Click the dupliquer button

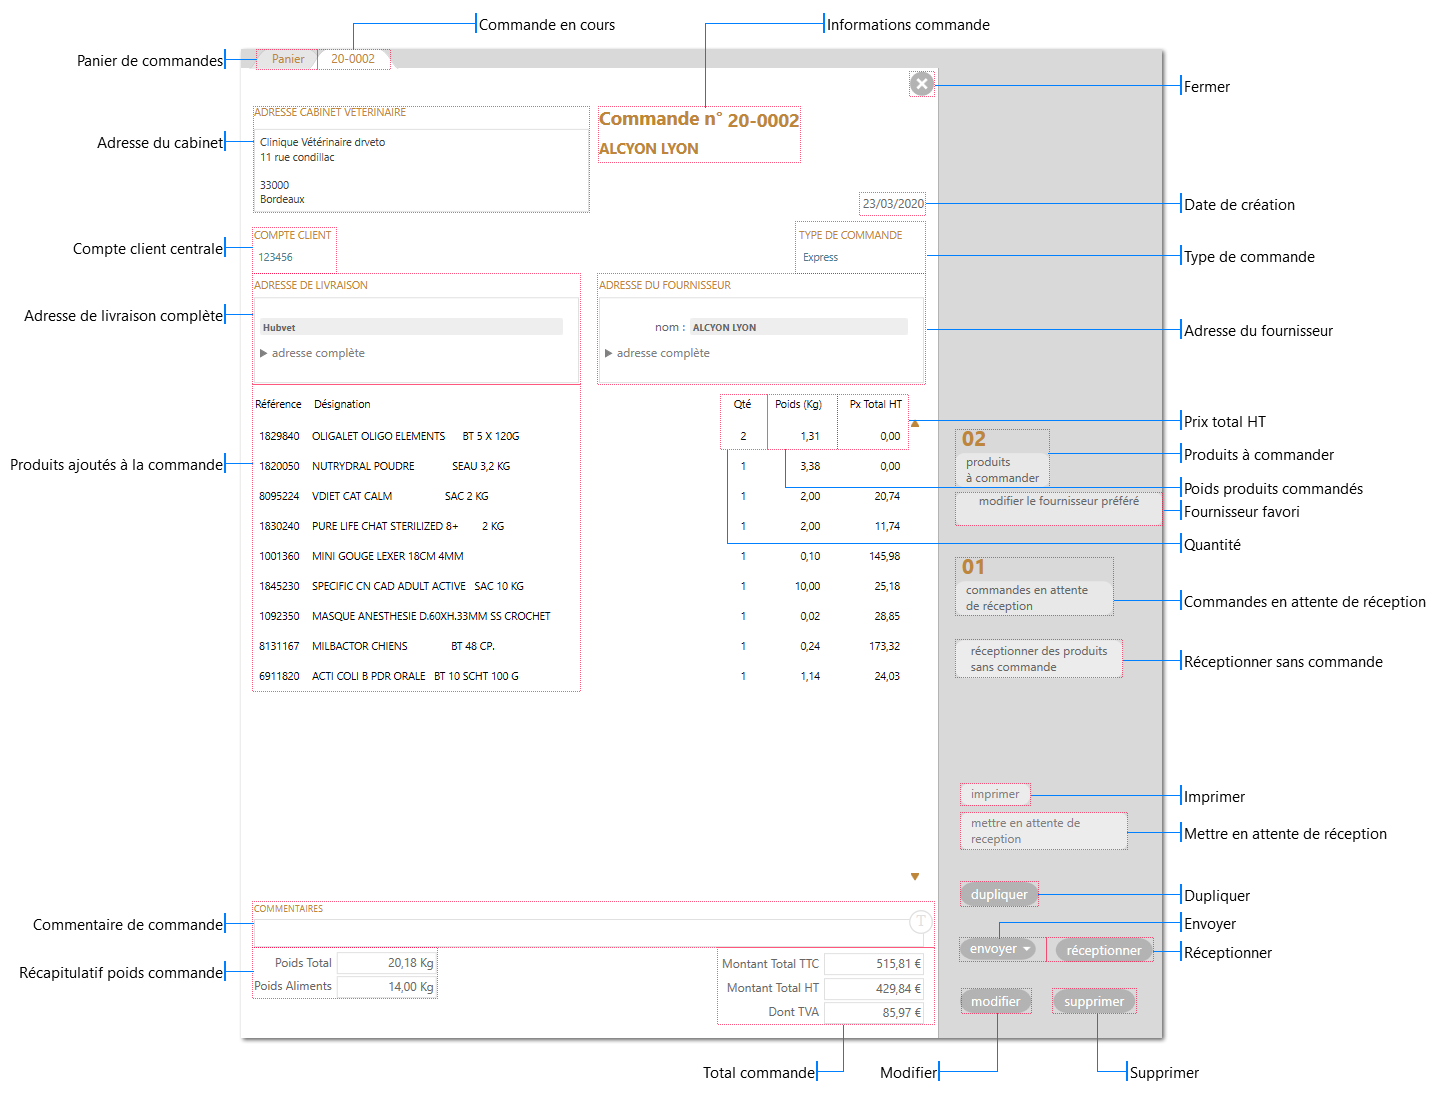(999, 894)
